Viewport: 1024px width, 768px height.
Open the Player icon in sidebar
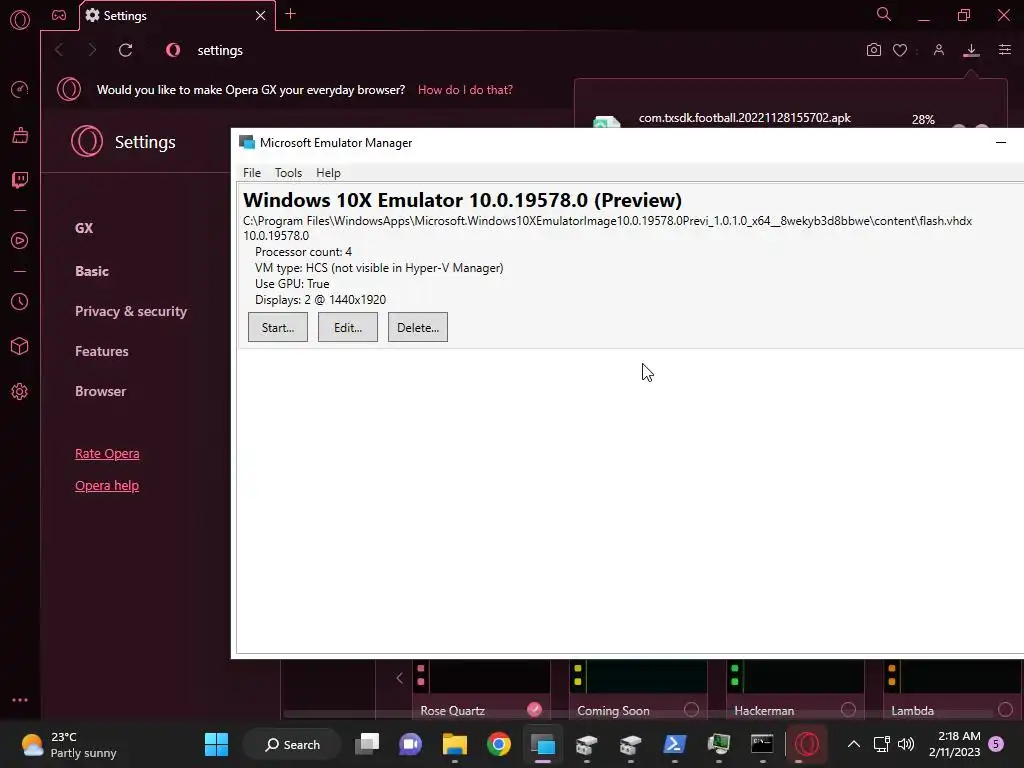pyautogui.click(x=20, y=240)
